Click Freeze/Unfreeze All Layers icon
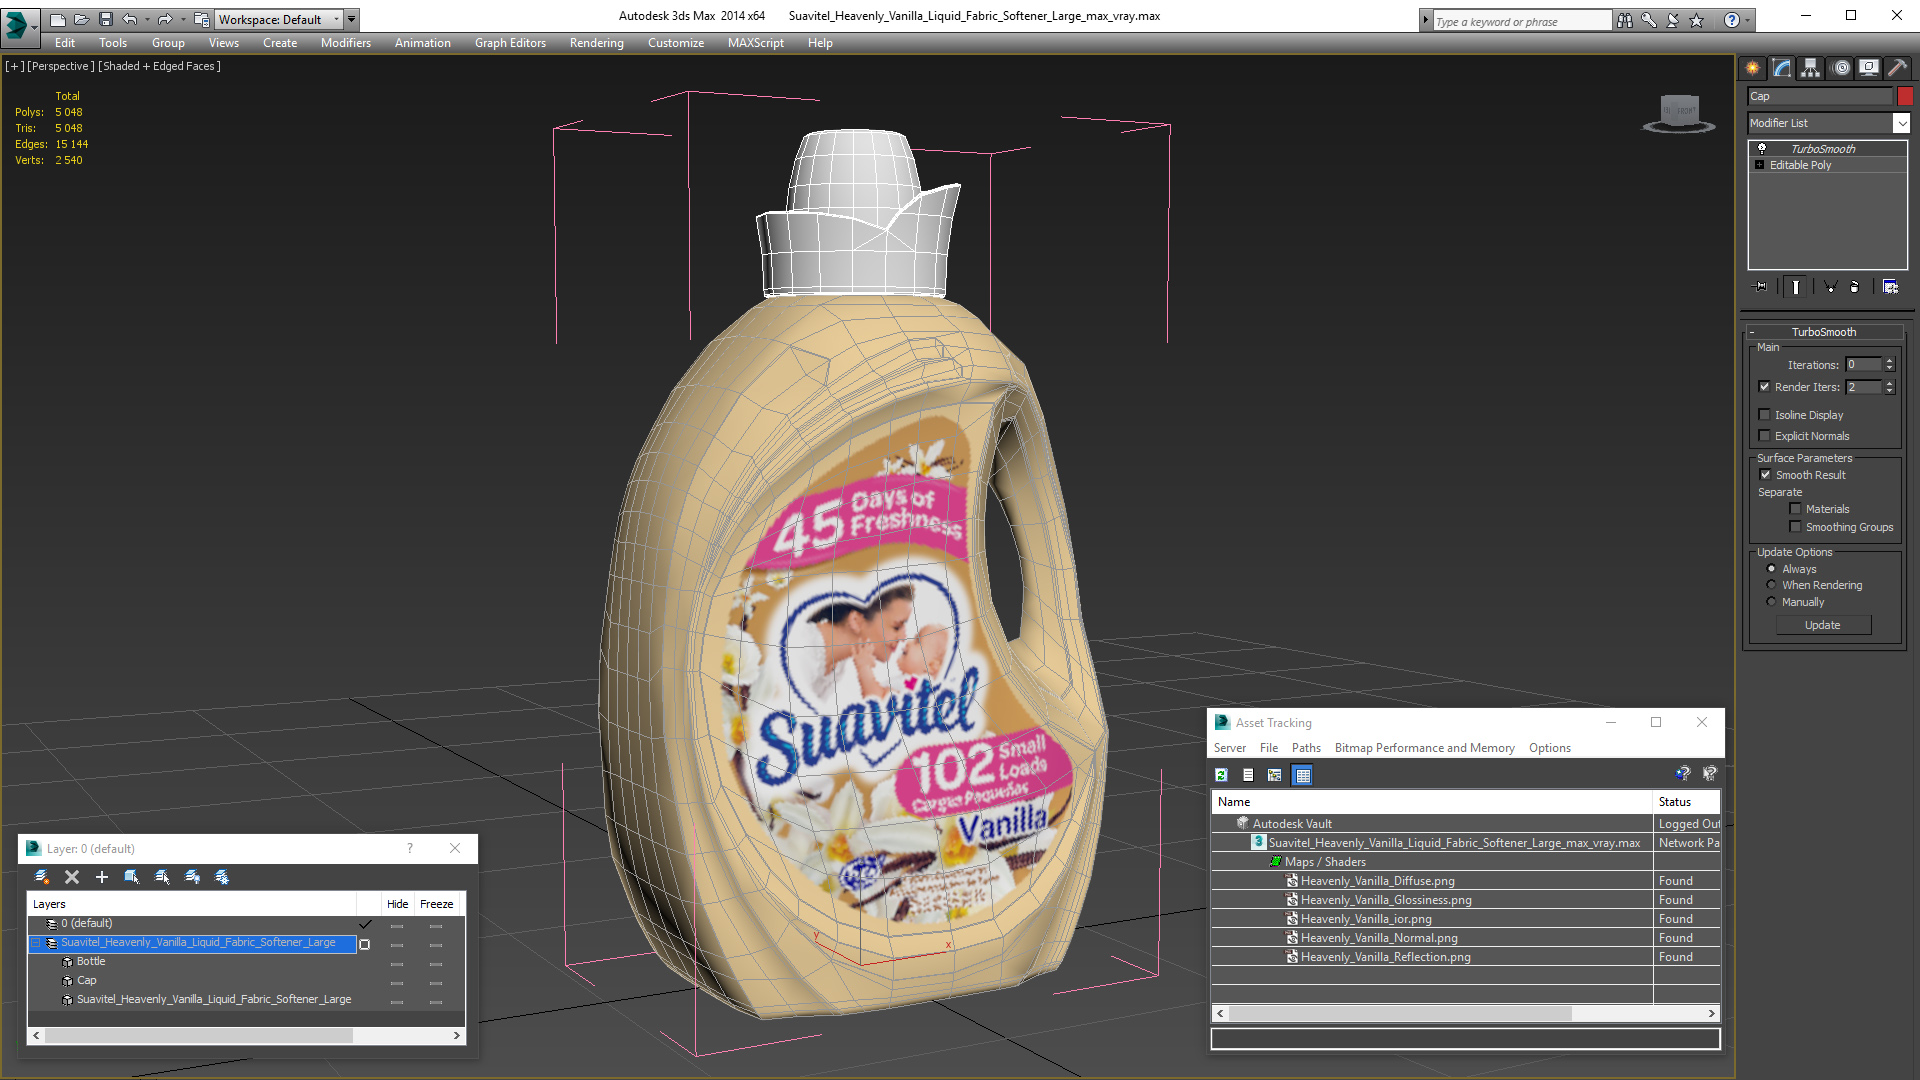 click(x=222, y=877)
